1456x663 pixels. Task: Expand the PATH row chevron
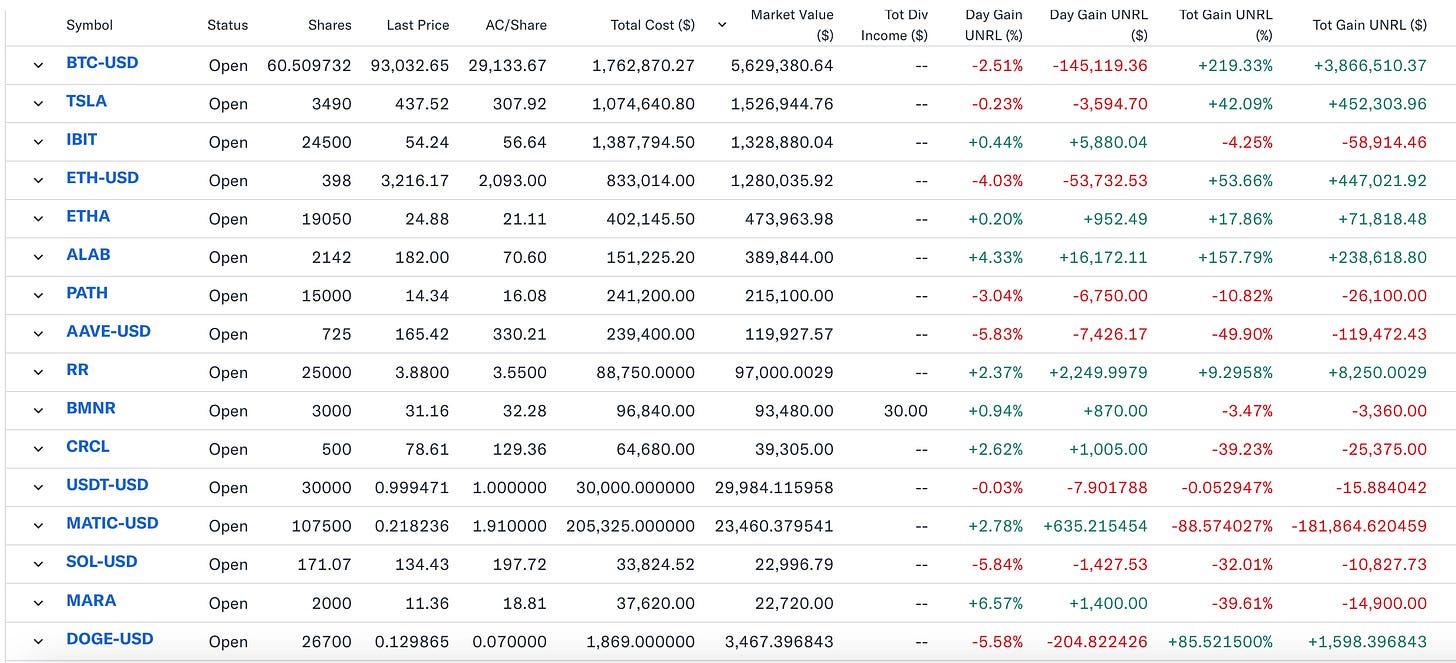(x=39, y=295)
